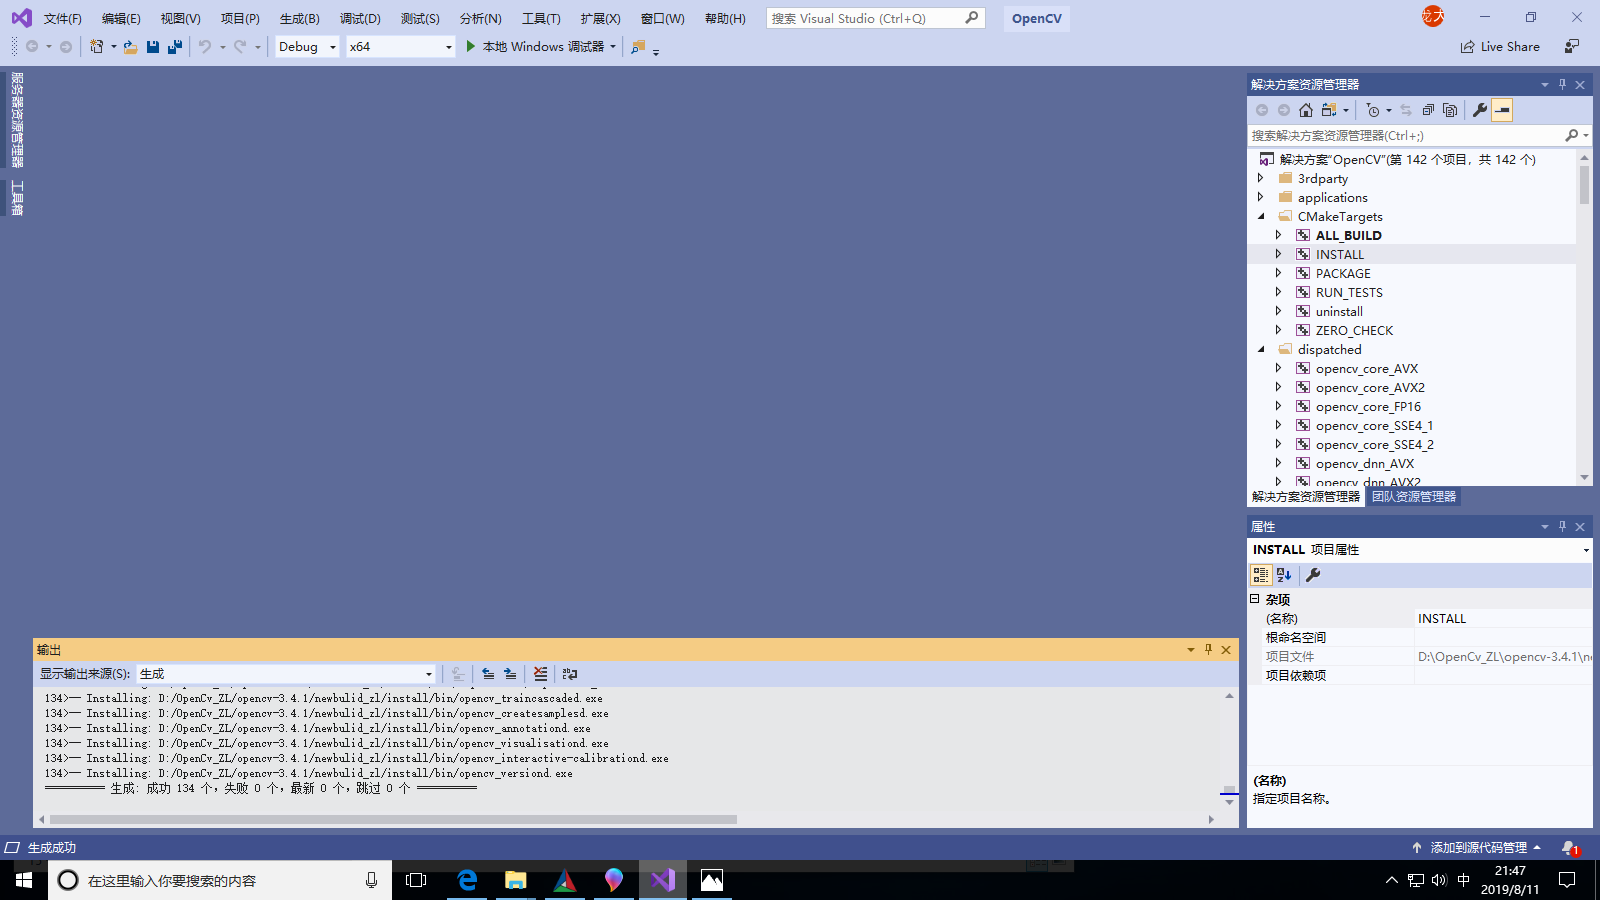Click the Find in Files icon
The image size is (1600, 900).
[638, 47]
